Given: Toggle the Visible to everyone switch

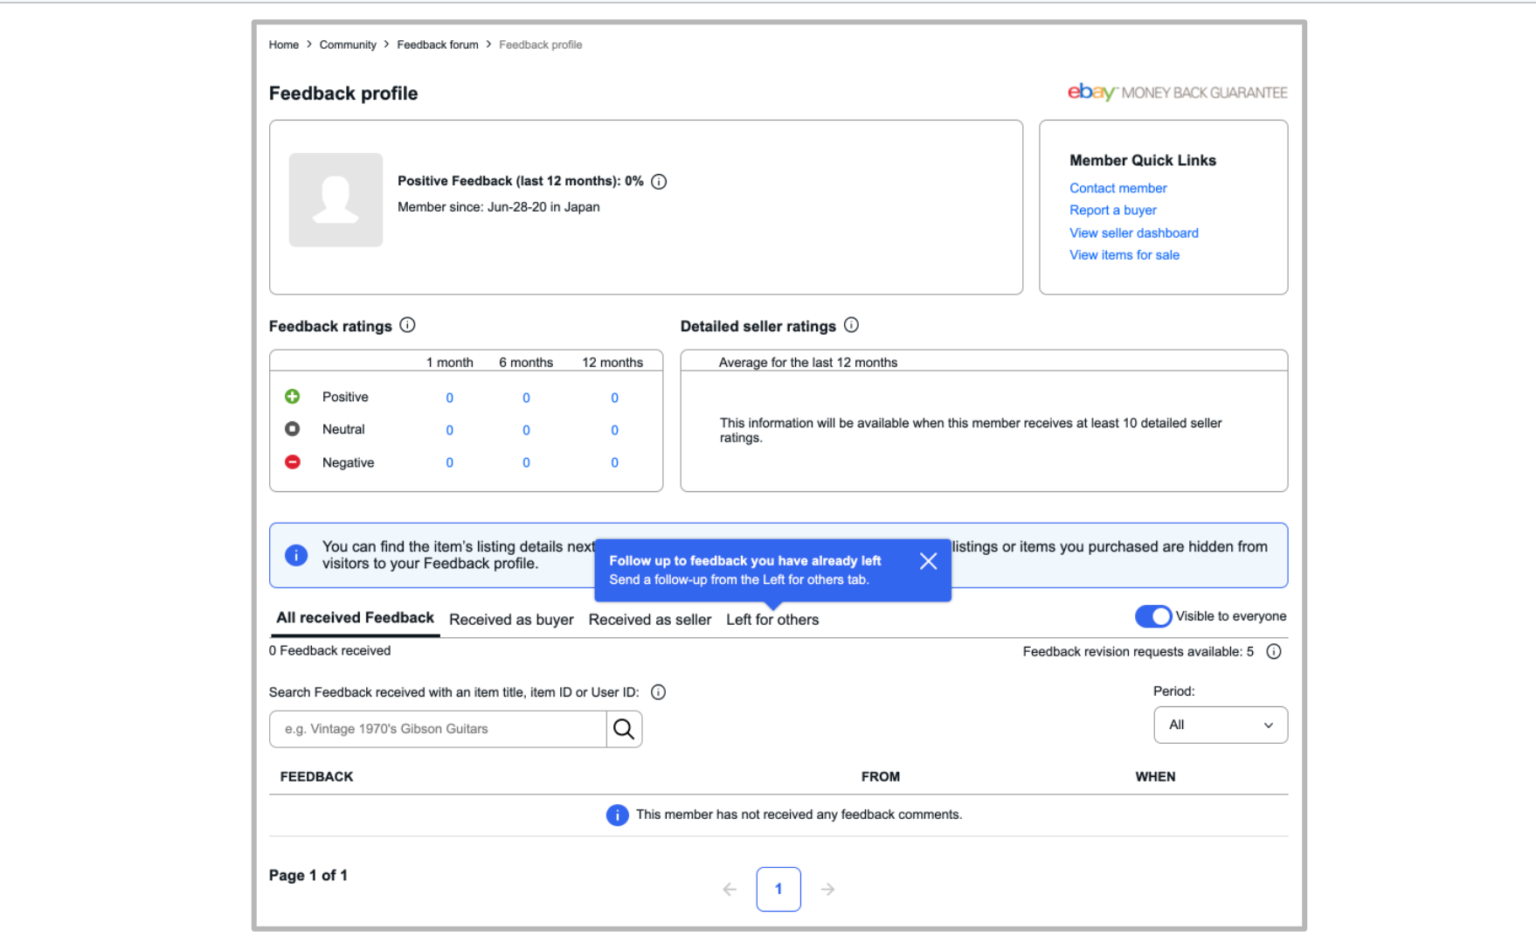Looking at the screenshot, I should tap(1153, 616).
